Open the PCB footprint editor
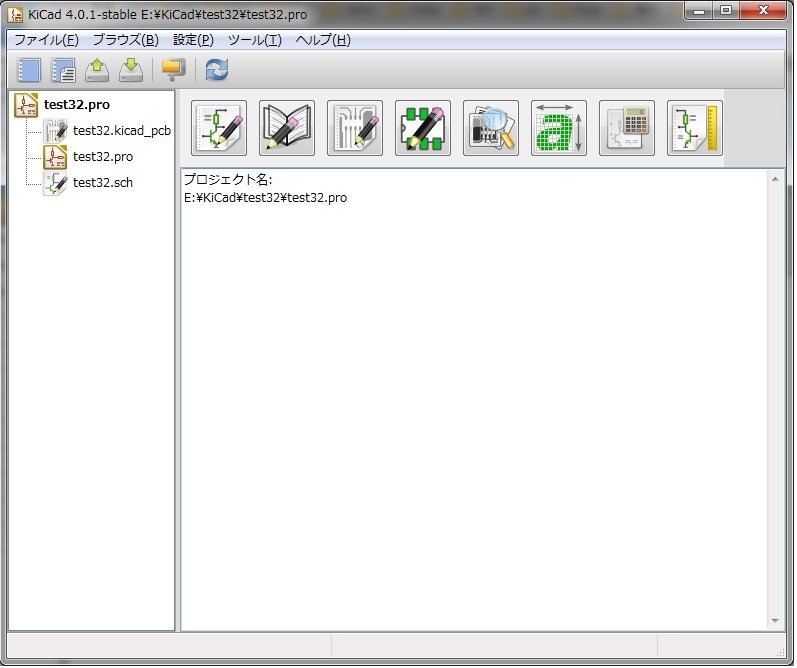This screenshot has width=797, height=668. click(x=423, y=128)
